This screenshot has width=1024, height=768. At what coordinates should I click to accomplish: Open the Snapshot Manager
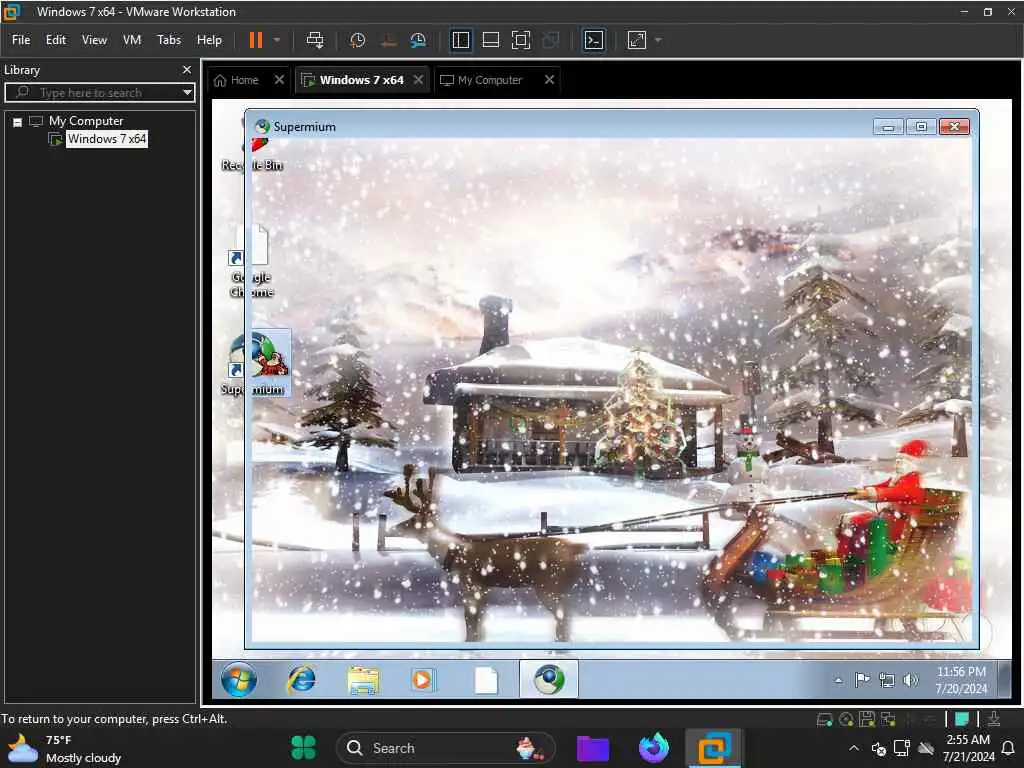[418, 40]
